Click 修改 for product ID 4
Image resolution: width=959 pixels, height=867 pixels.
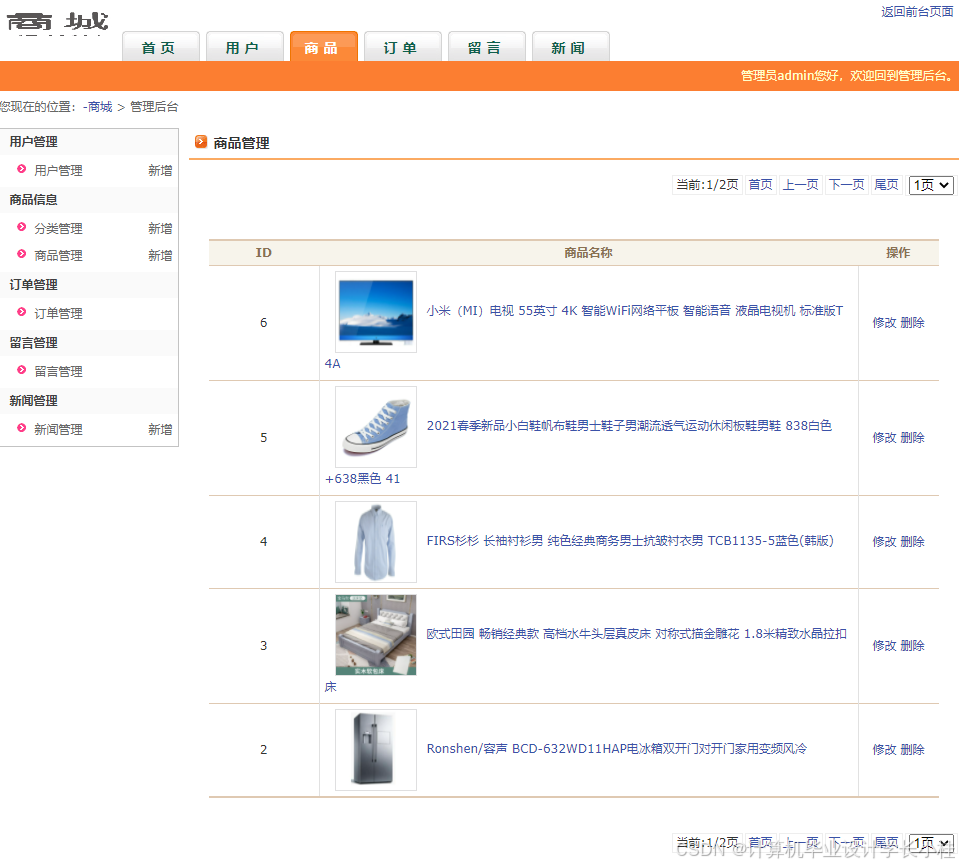click(884, 542)
